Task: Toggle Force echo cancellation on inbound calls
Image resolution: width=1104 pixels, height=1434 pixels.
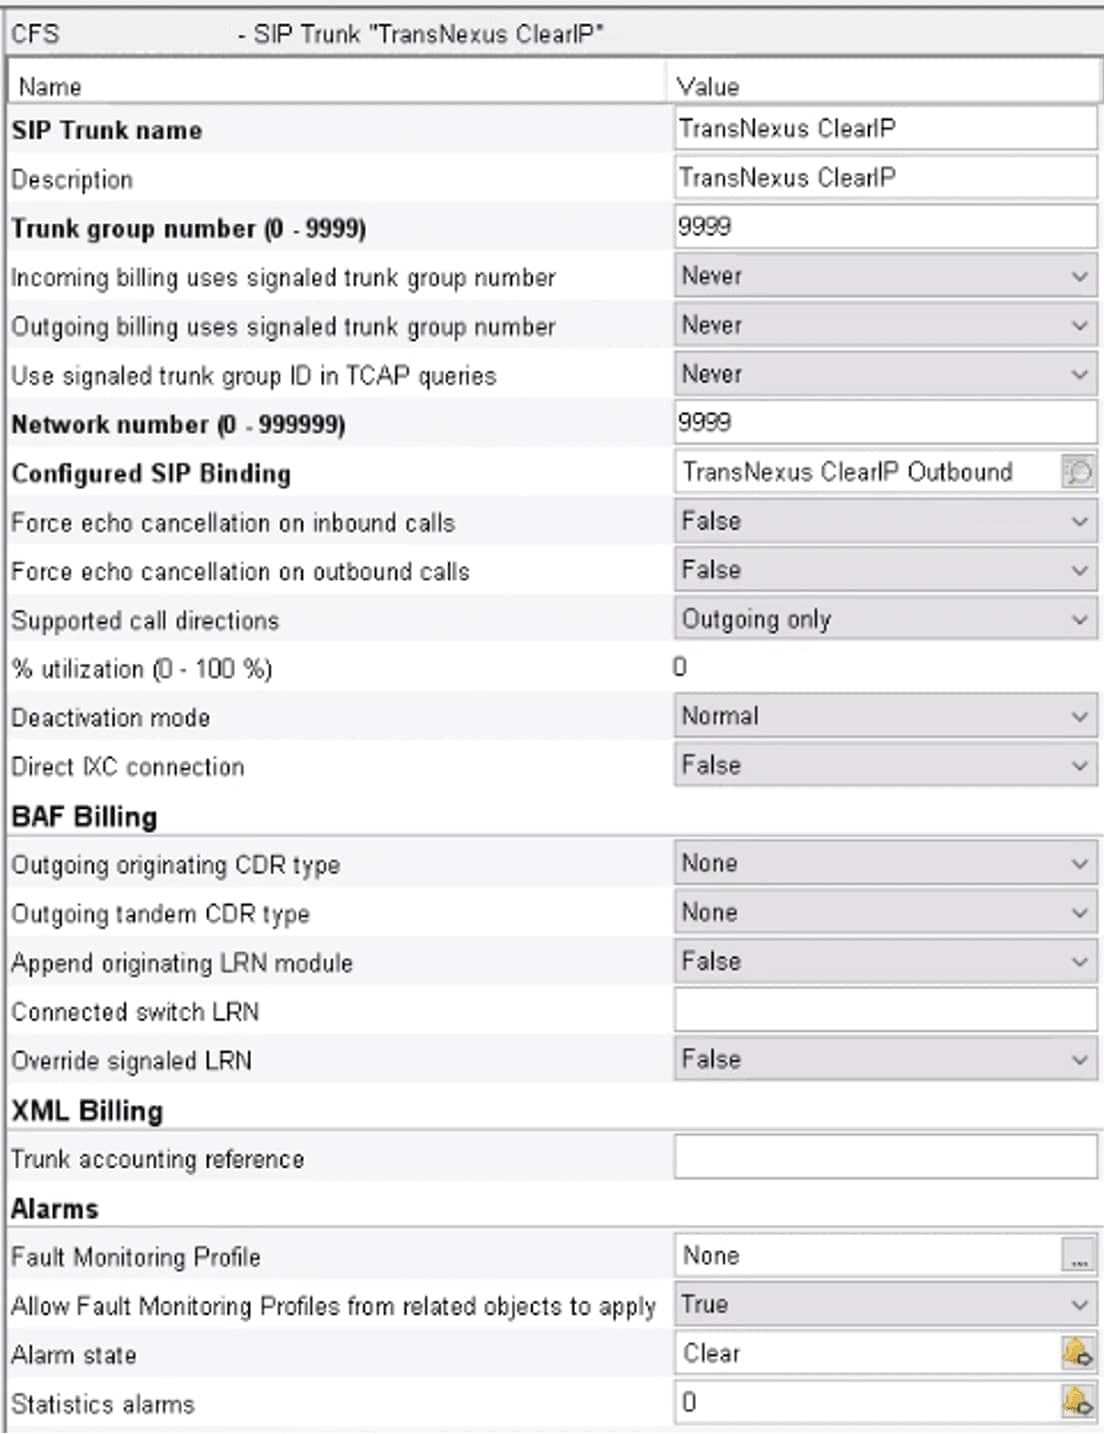Action: pyautogui.click(x=885, y=521)
